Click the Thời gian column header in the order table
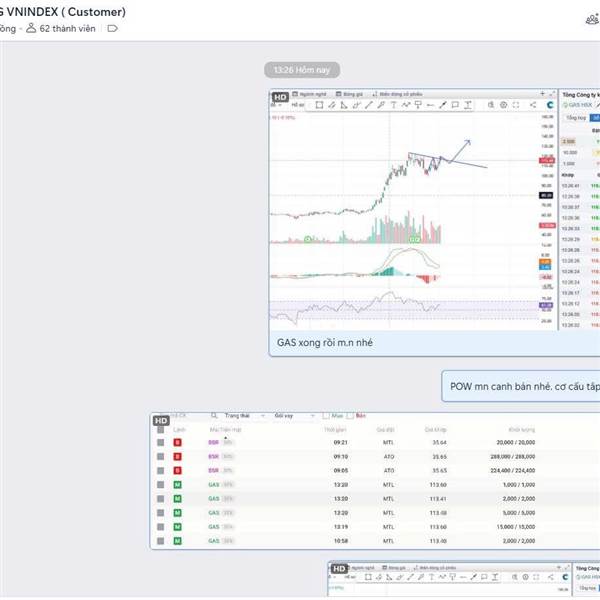The image size is (600, 600). 335,430
